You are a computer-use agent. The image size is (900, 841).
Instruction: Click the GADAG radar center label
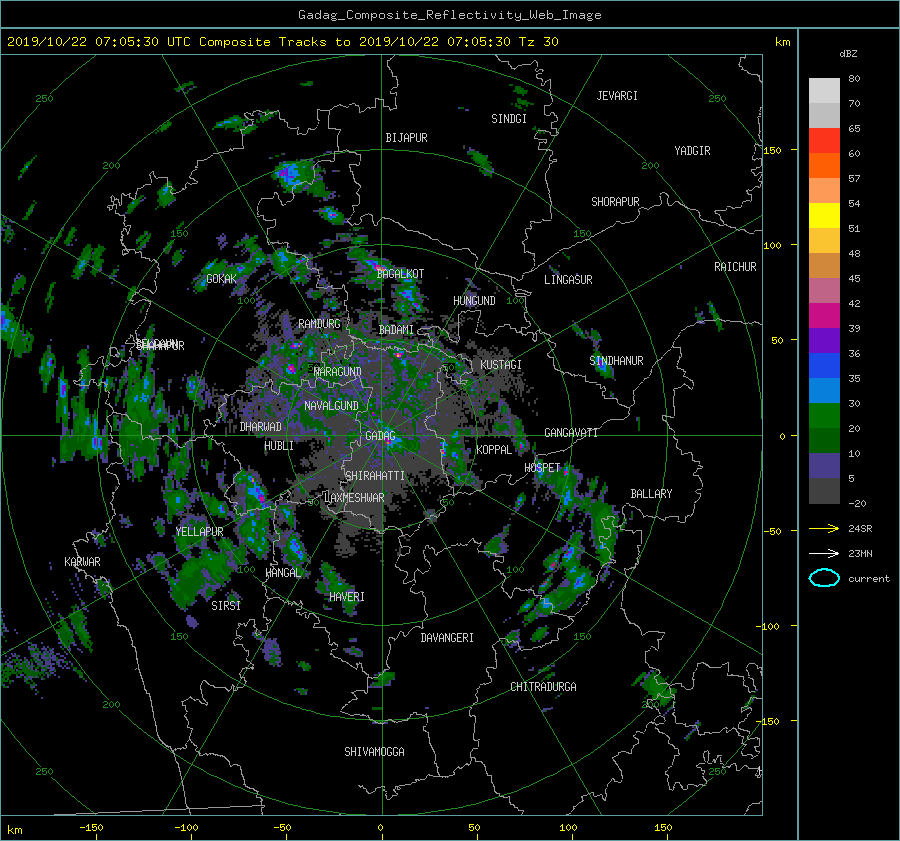pyautogui.click(x=381, y=436)
